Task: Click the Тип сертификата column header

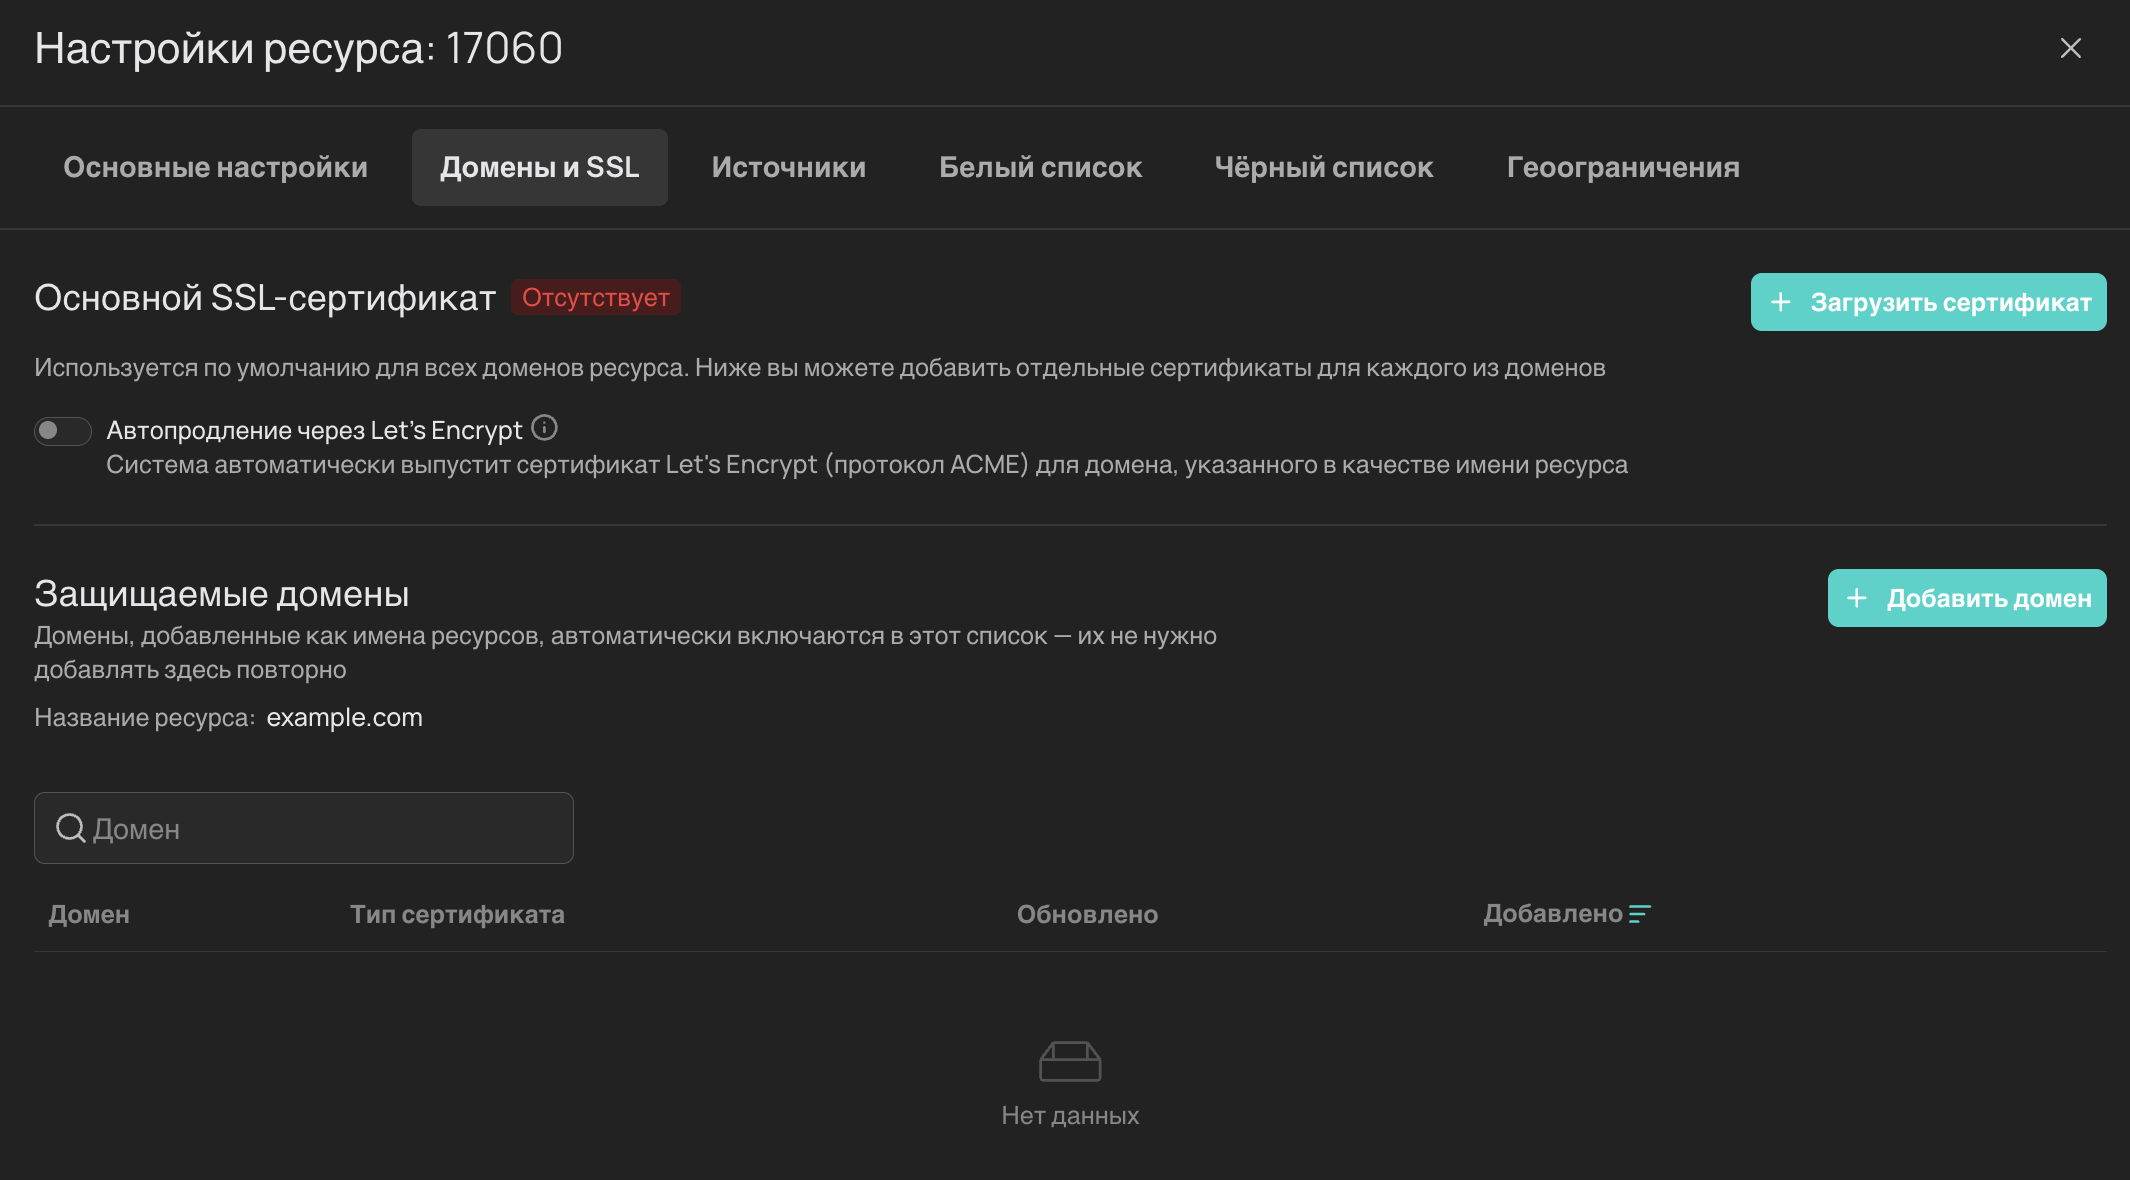Action: pyautogui.click(x=457, y=914)
